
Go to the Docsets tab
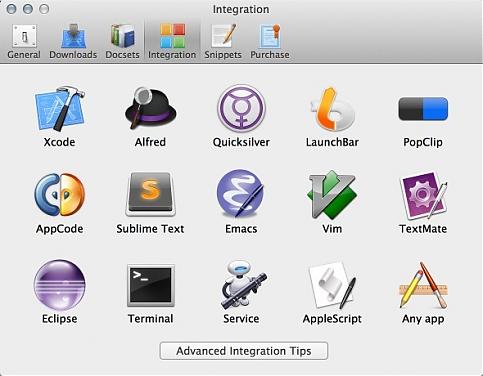(122, 42)
